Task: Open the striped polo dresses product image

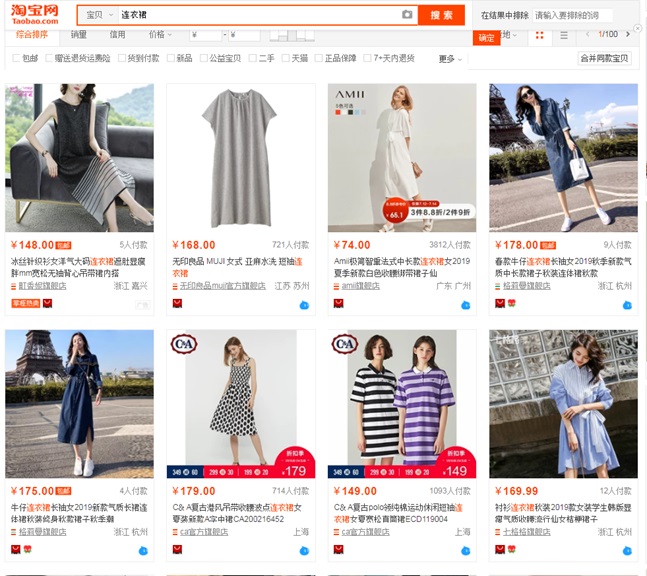Action: pyautogui.click(x=402, y=404)
